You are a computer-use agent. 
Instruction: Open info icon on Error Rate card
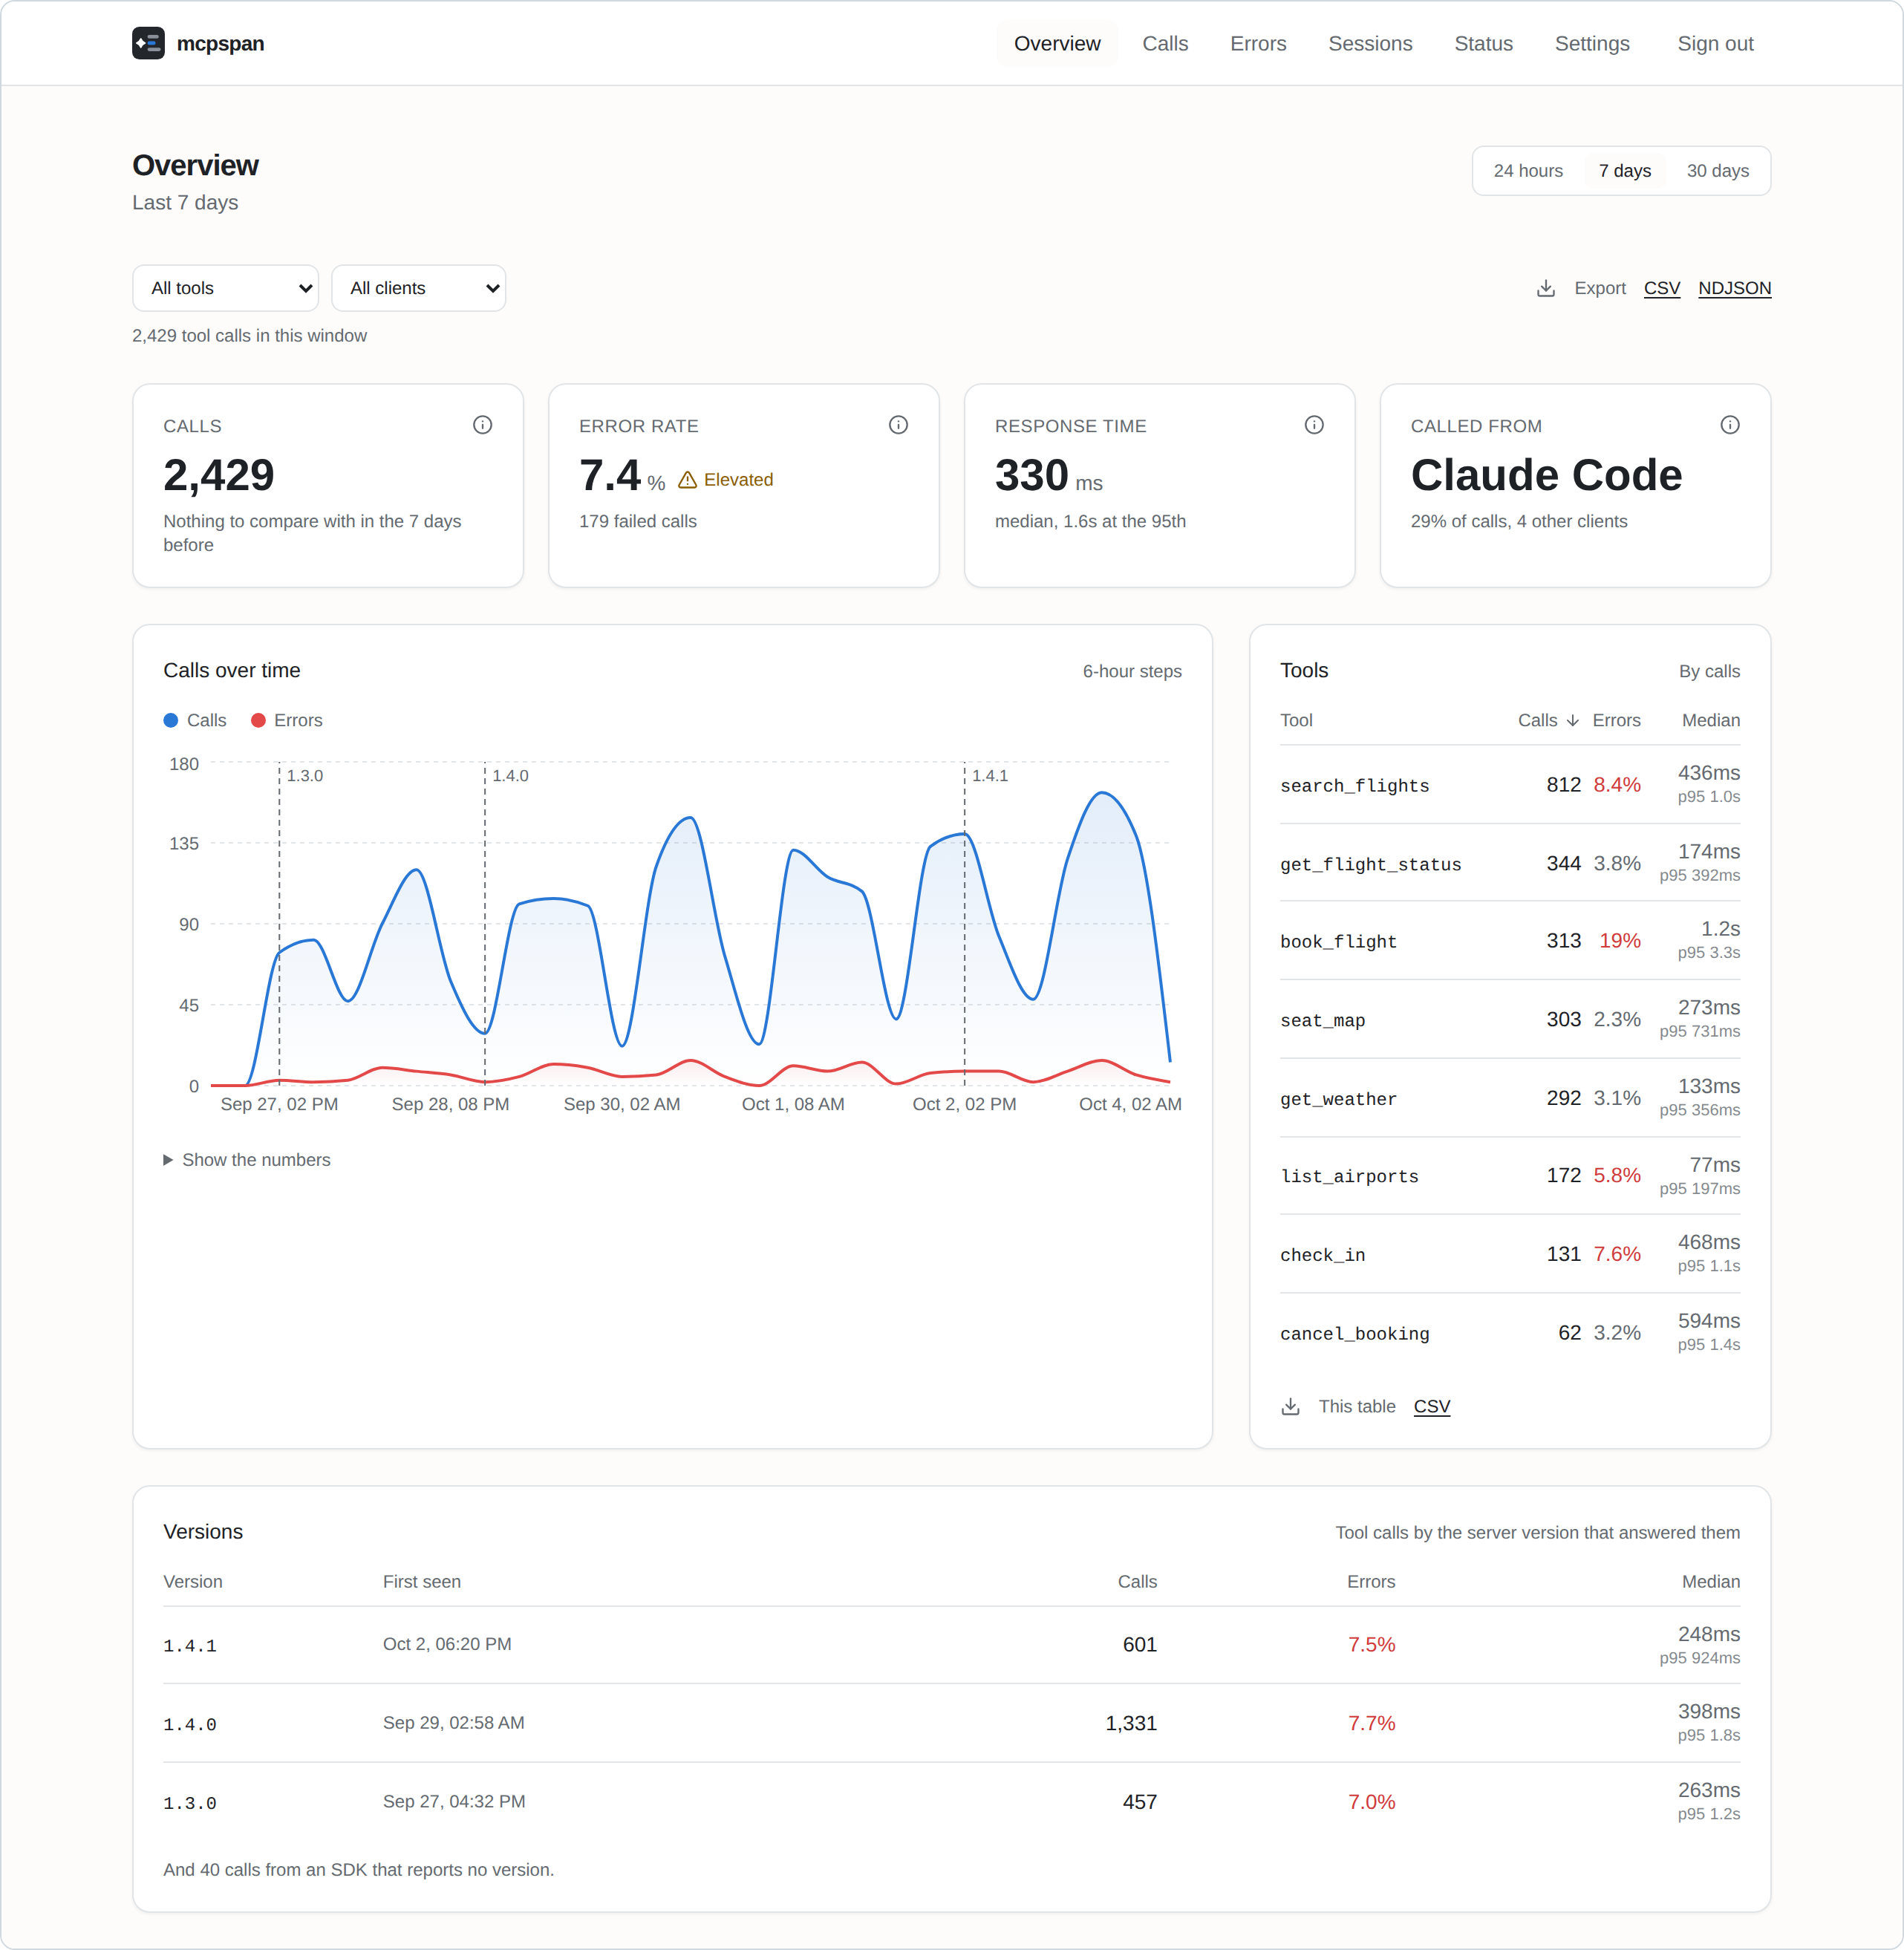click(898, 425)
